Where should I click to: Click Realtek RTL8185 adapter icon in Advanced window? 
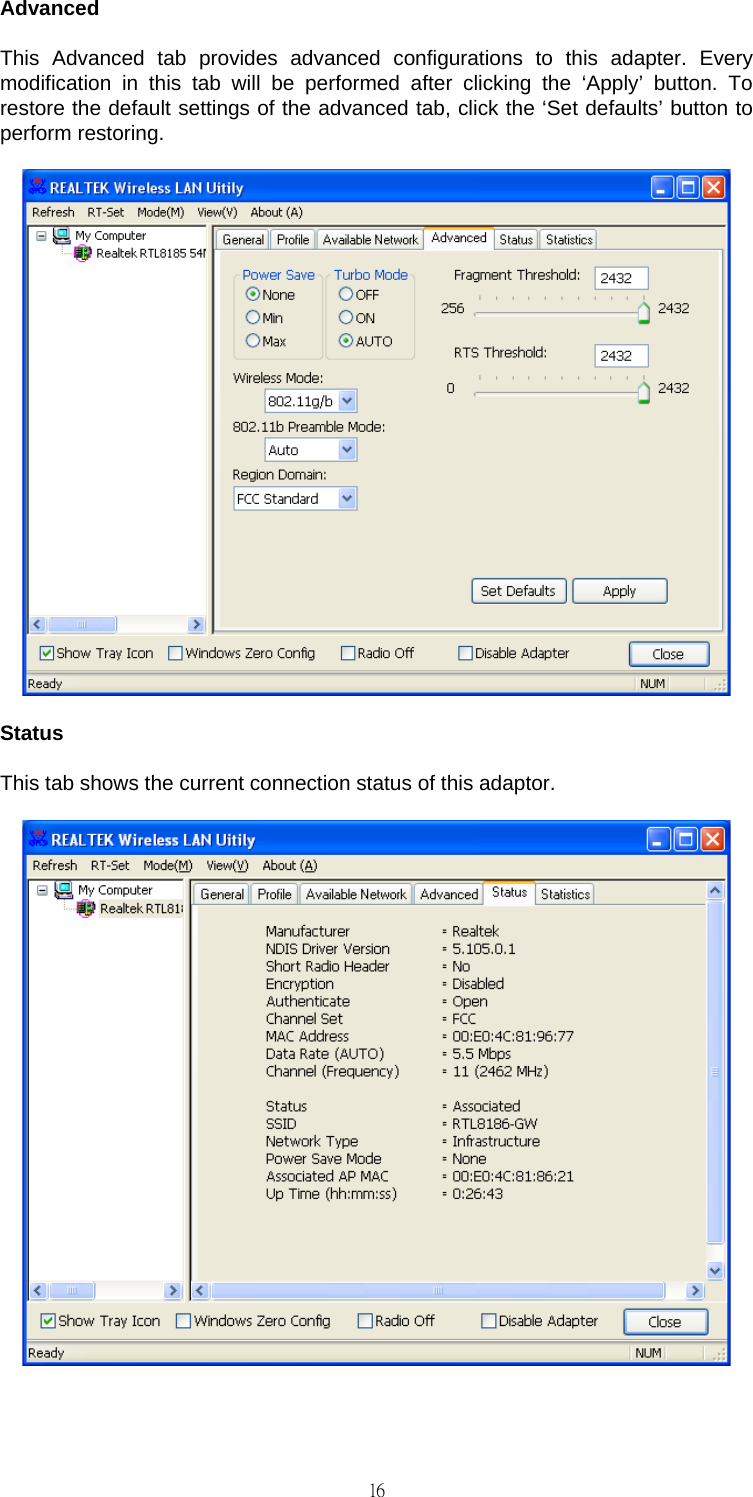(x=84, y=254)
